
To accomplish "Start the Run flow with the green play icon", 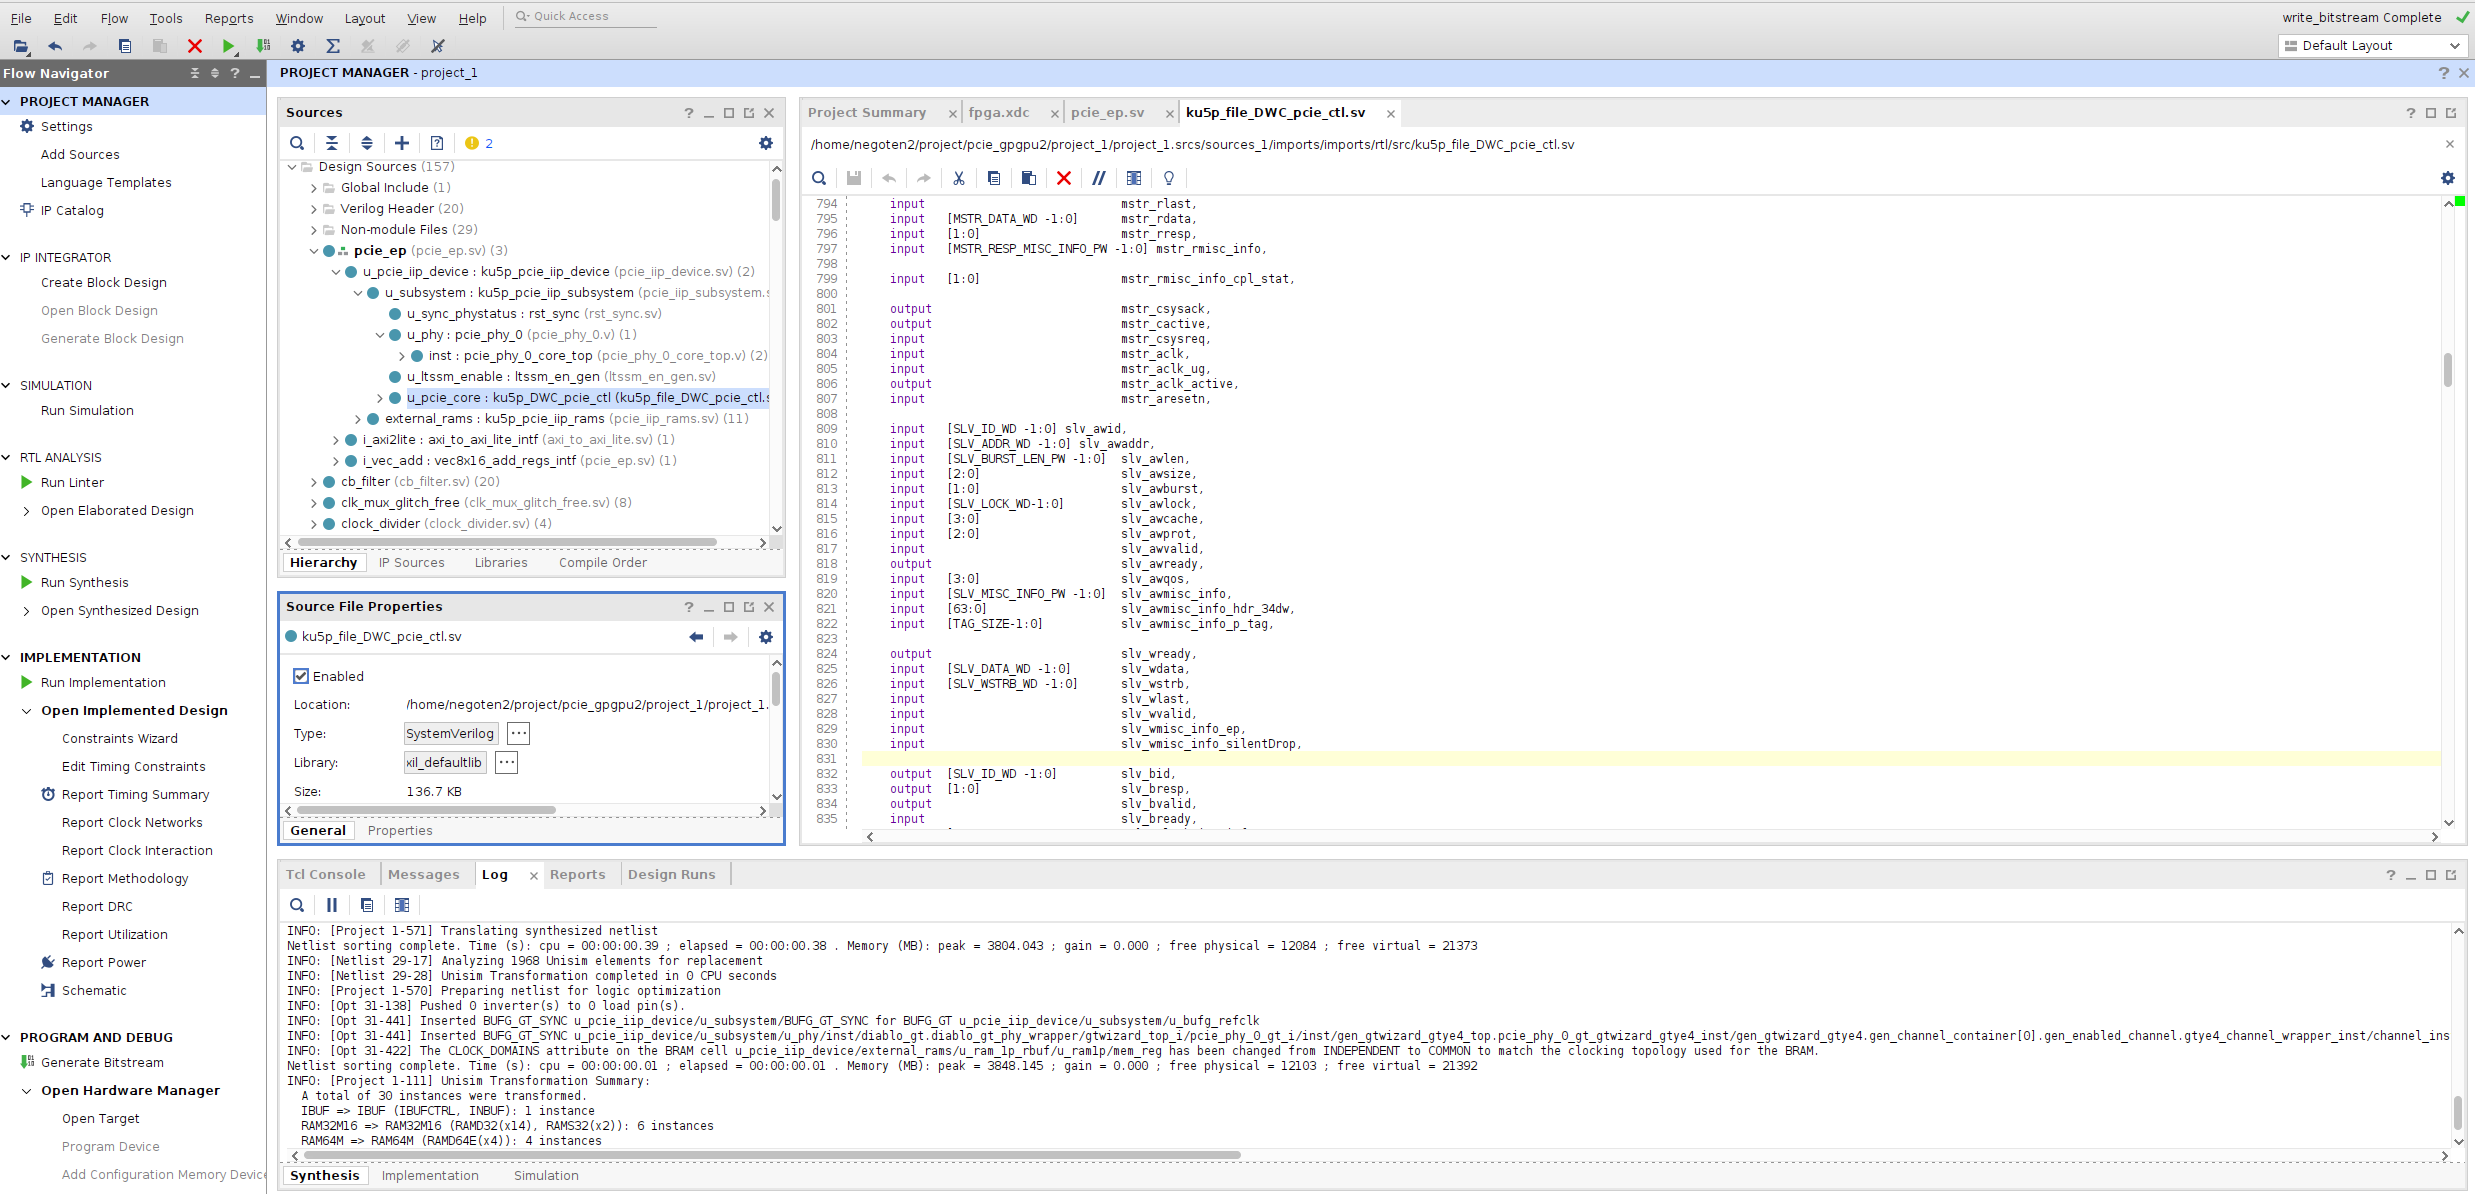I will click(229, 46).
